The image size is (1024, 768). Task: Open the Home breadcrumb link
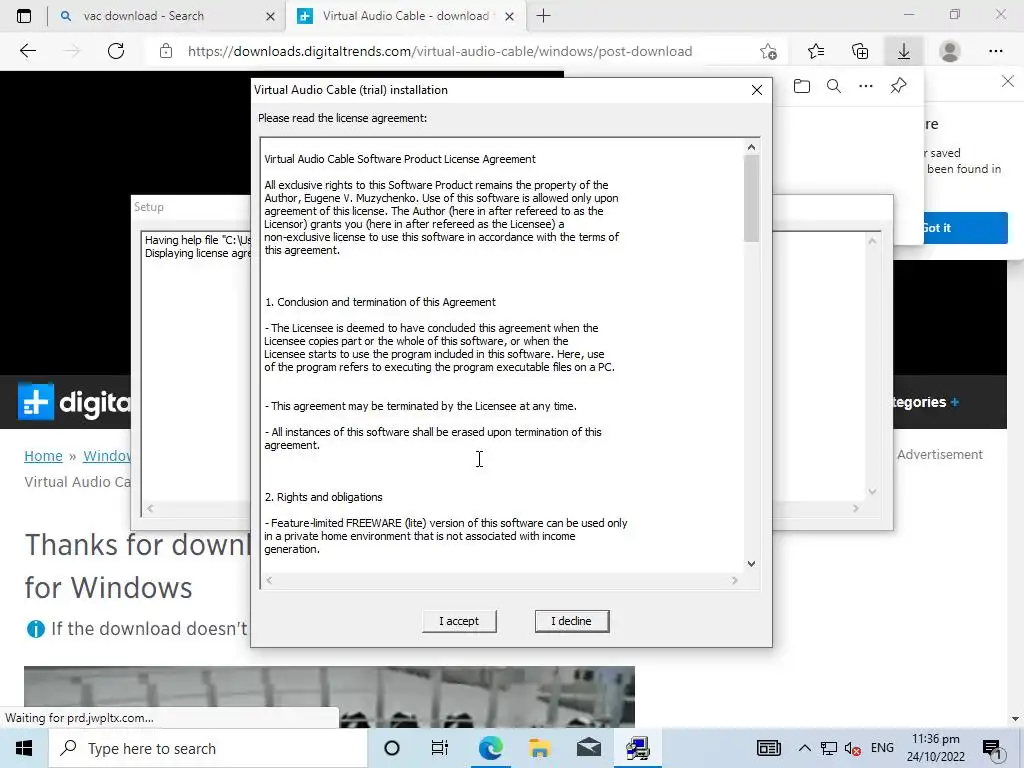pyautogui.click(x=43, y=456)
